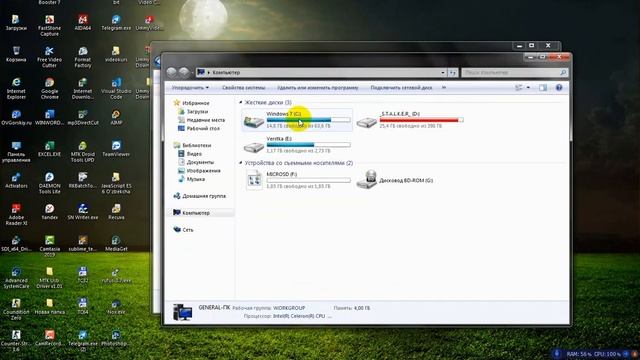Launch Free Video Cutter shortcut
Screen dimensions: 640x360
(49, 57)
